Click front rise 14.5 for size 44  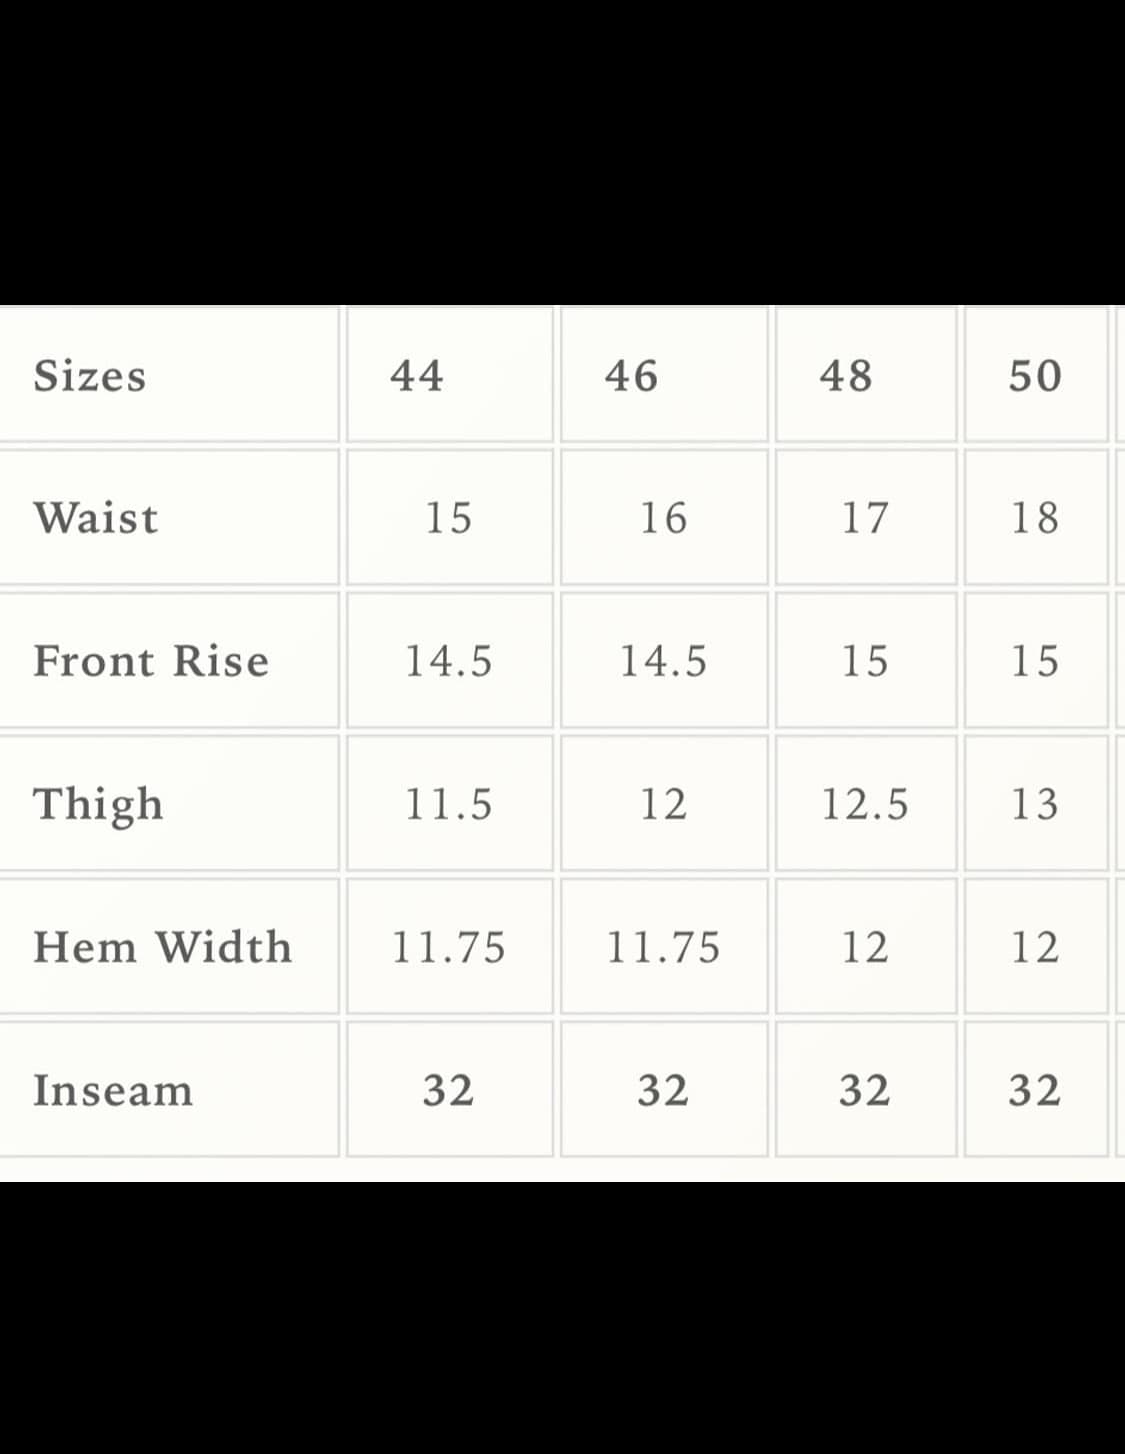pos(449,661)
